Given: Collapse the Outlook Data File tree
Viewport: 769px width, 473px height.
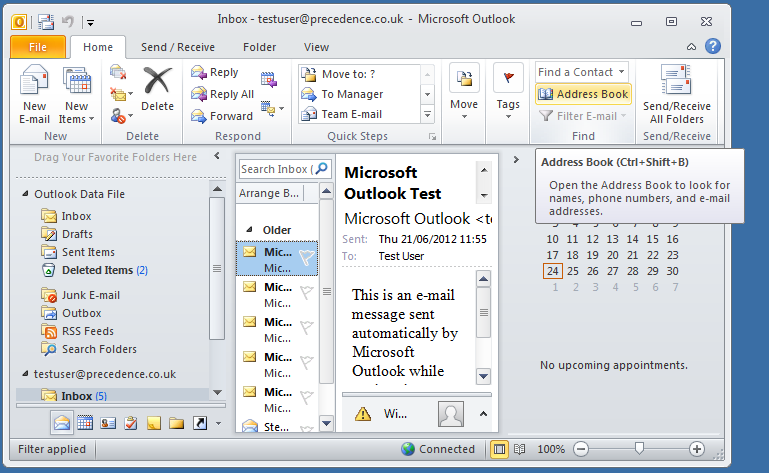Looking at the screenshot, I should click(x=25, y=194).
